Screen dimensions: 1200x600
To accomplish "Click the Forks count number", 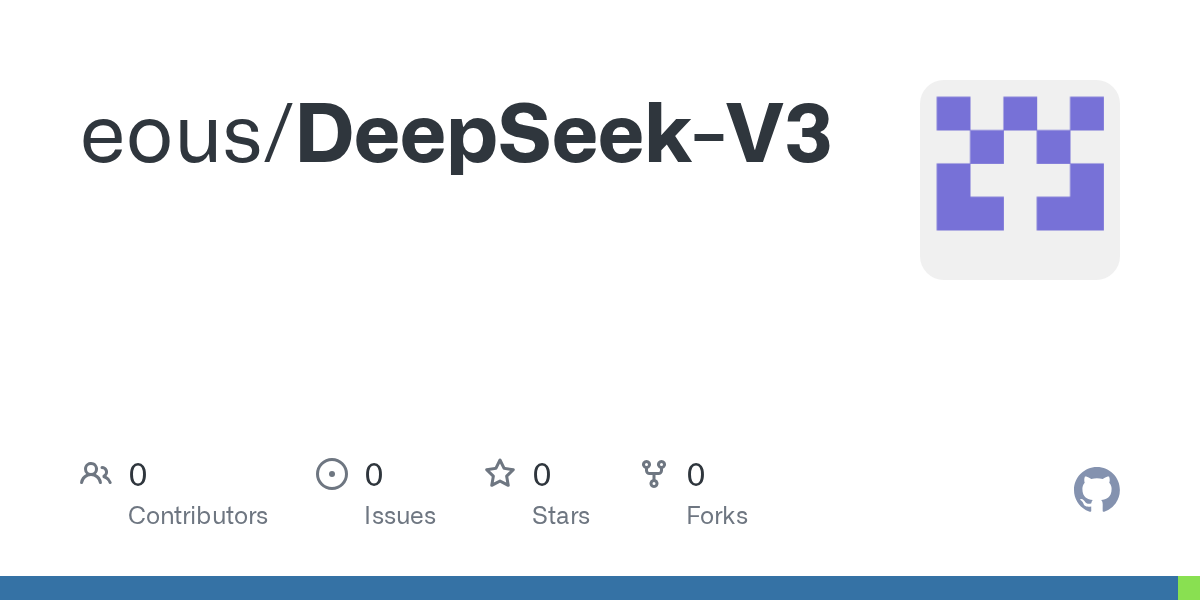I will tap(696, 475).
